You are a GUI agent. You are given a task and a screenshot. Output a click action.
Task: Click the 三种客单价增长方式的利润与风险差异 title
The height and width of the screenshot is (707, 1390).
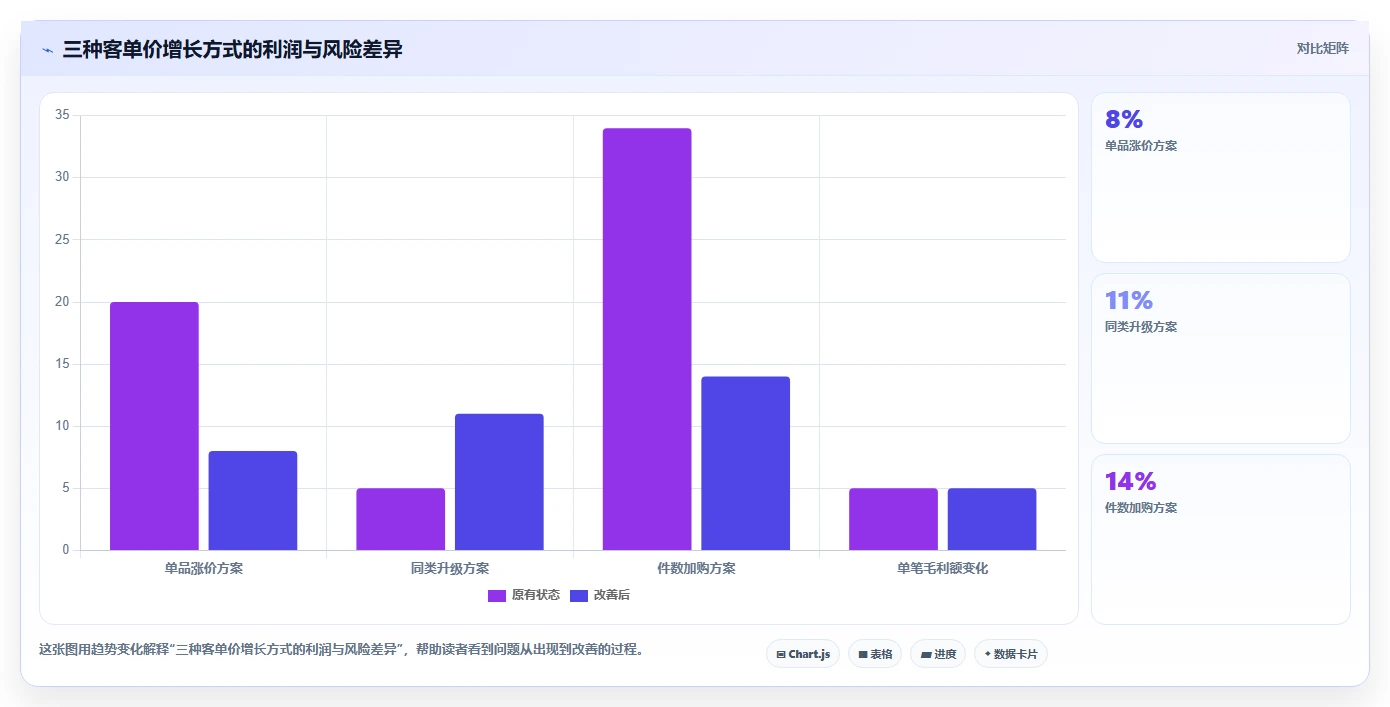click(x=233, y=49)
